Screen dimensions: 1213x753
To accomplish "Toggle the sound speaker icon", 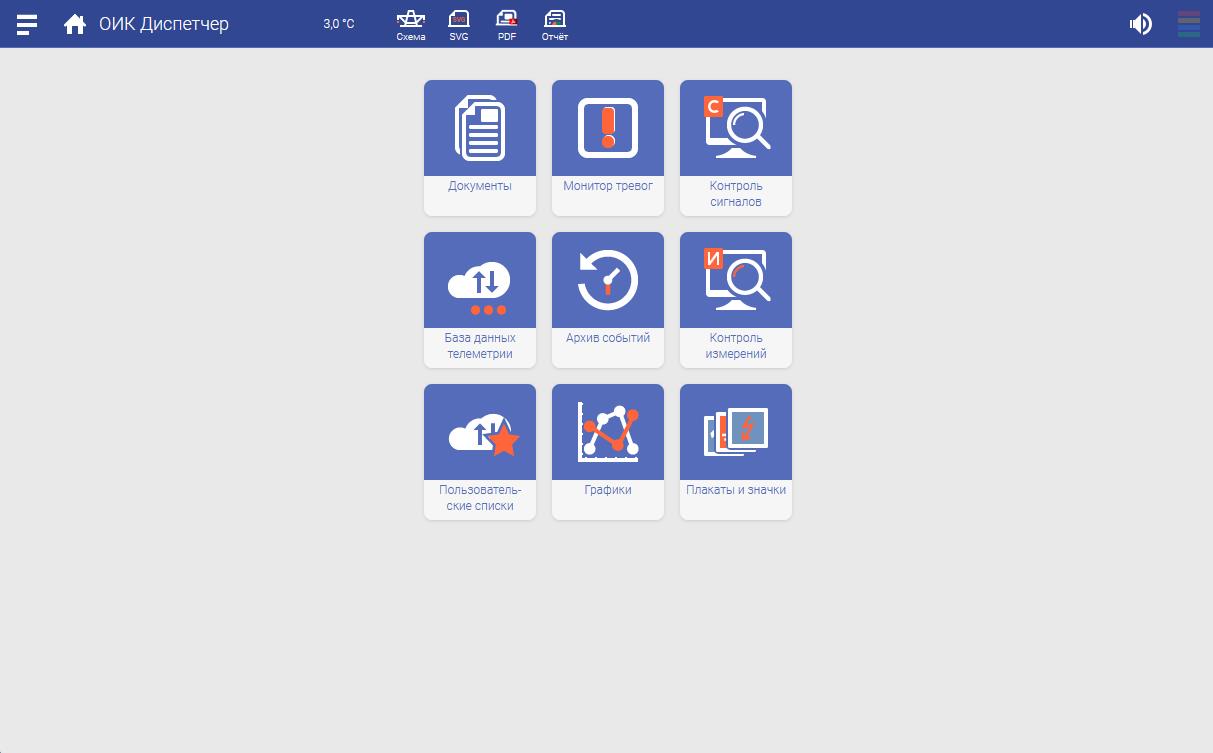I will 1140,24.
